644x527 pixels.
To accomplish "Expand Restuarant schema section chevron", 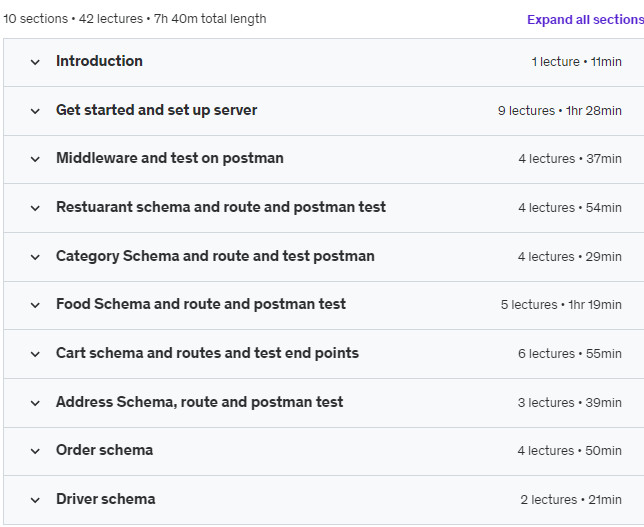I will (x=35, y=208).
